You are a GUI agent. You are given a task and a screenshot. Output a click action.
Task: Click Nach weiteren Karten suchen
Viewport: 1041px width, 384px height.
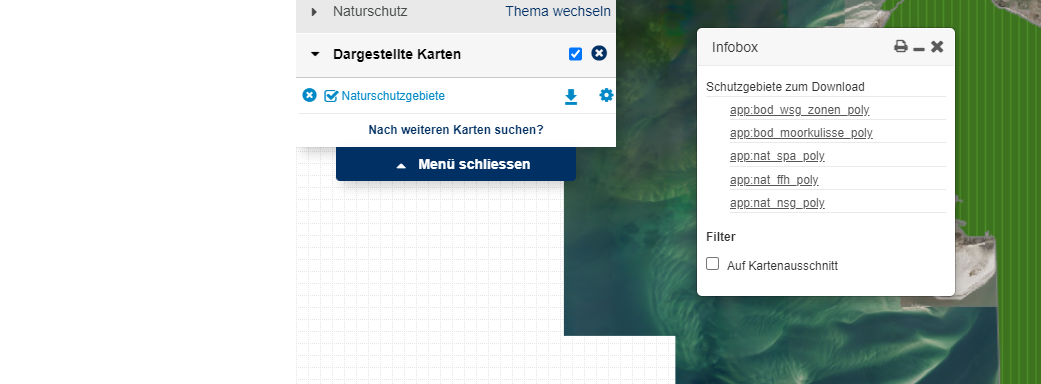tap(456, 130)
